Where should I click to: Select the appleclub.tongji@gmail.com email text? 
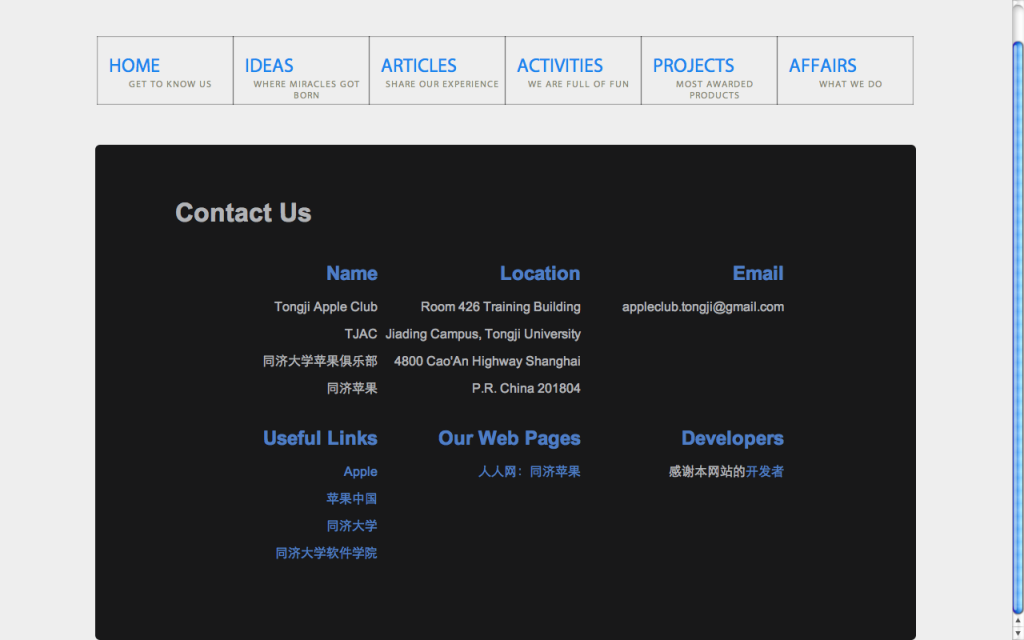(x=703, y=307)
